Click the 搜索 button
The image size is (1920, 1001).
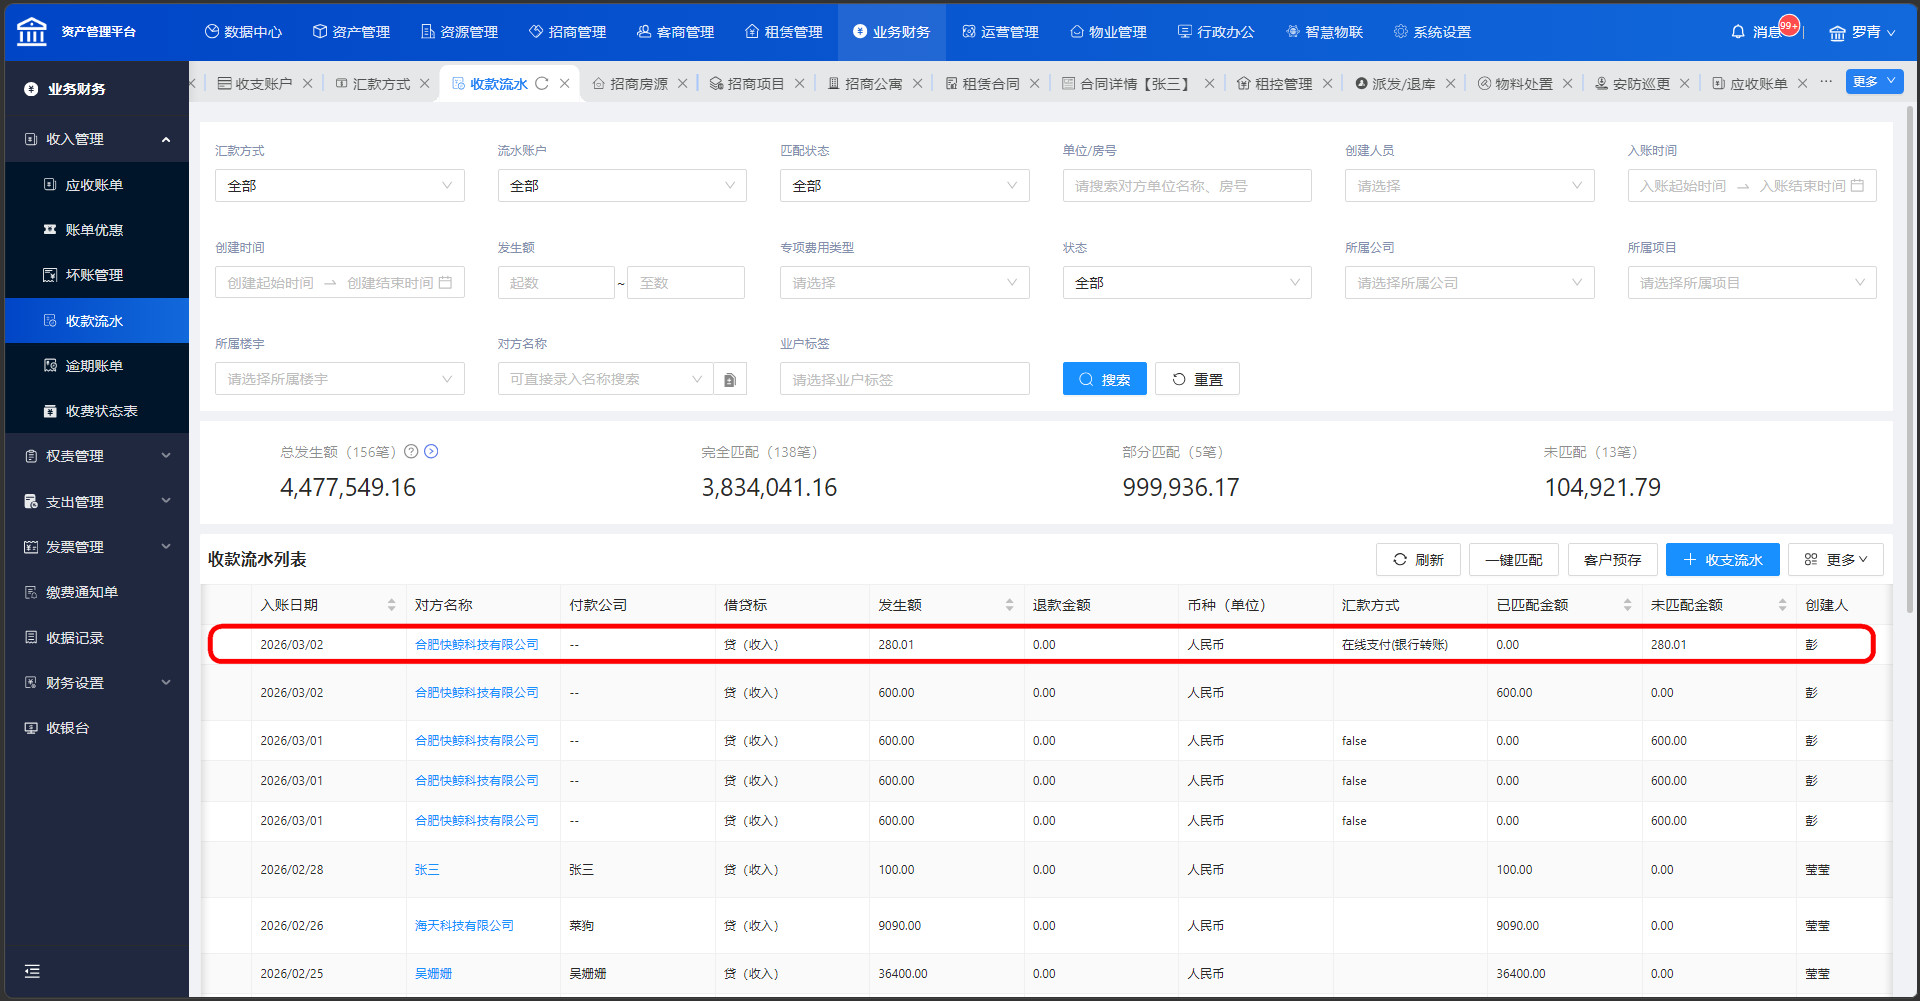(1104, 380)
